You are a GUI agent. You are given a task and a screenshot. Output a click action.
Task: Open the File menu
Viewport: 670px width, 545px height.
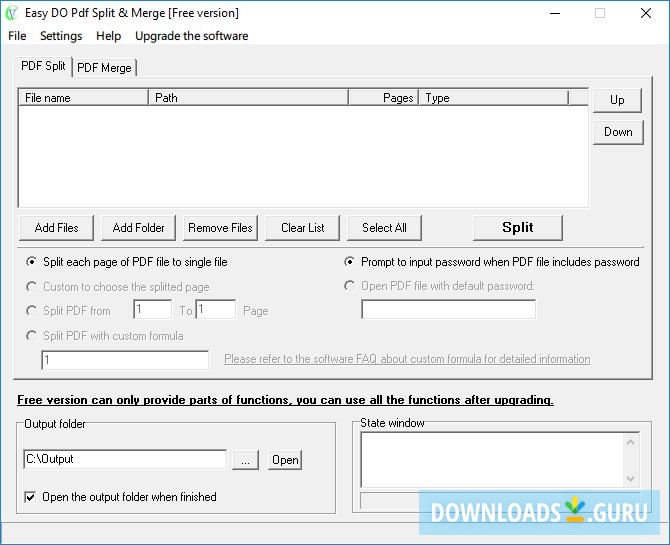click(x=17, y=36)
